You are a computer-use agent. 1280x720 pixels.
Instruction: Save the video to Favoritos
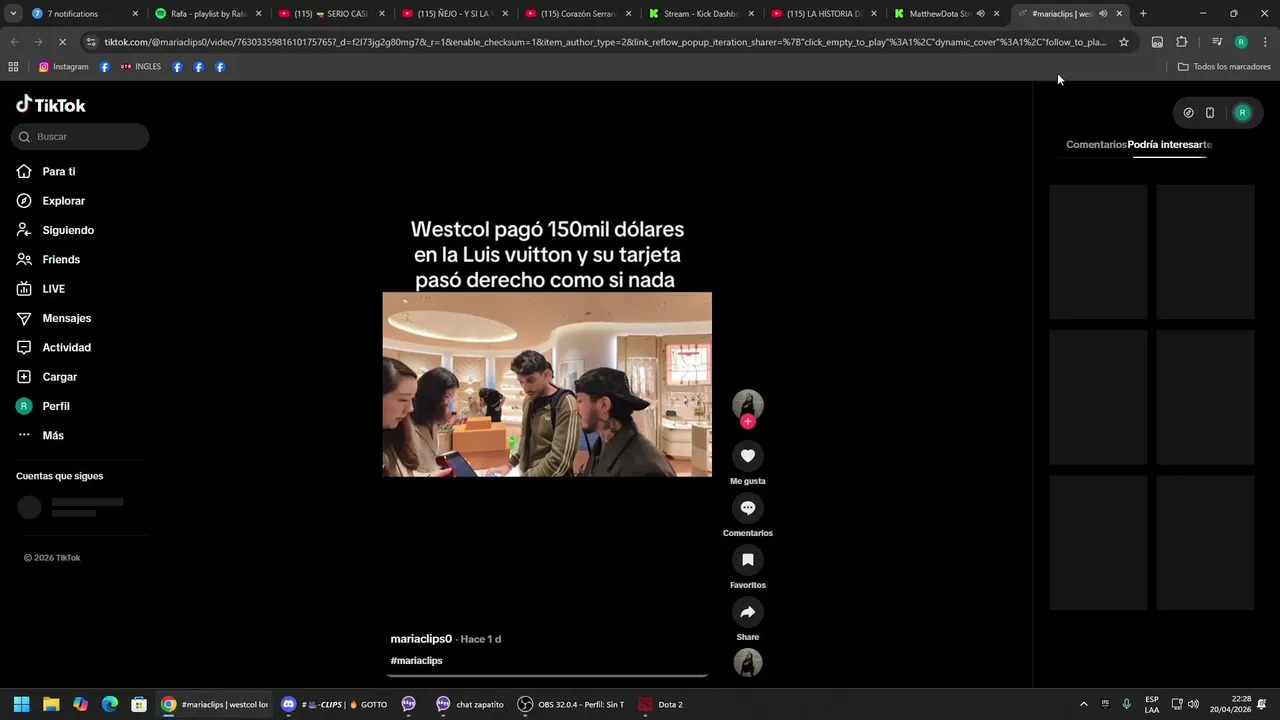pyautogui.click(x=747, y=560)
